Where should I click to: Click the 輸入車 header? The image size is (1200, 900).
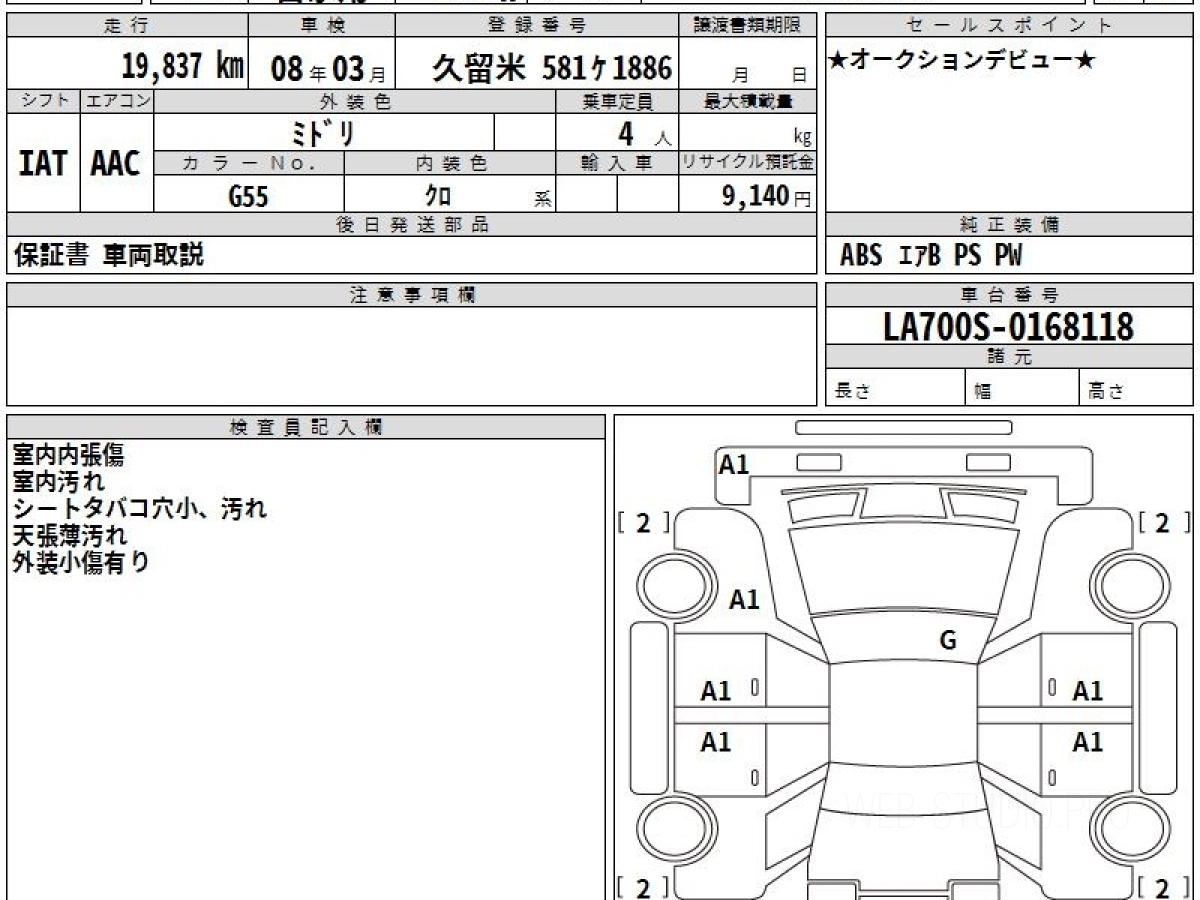(617, 163)
